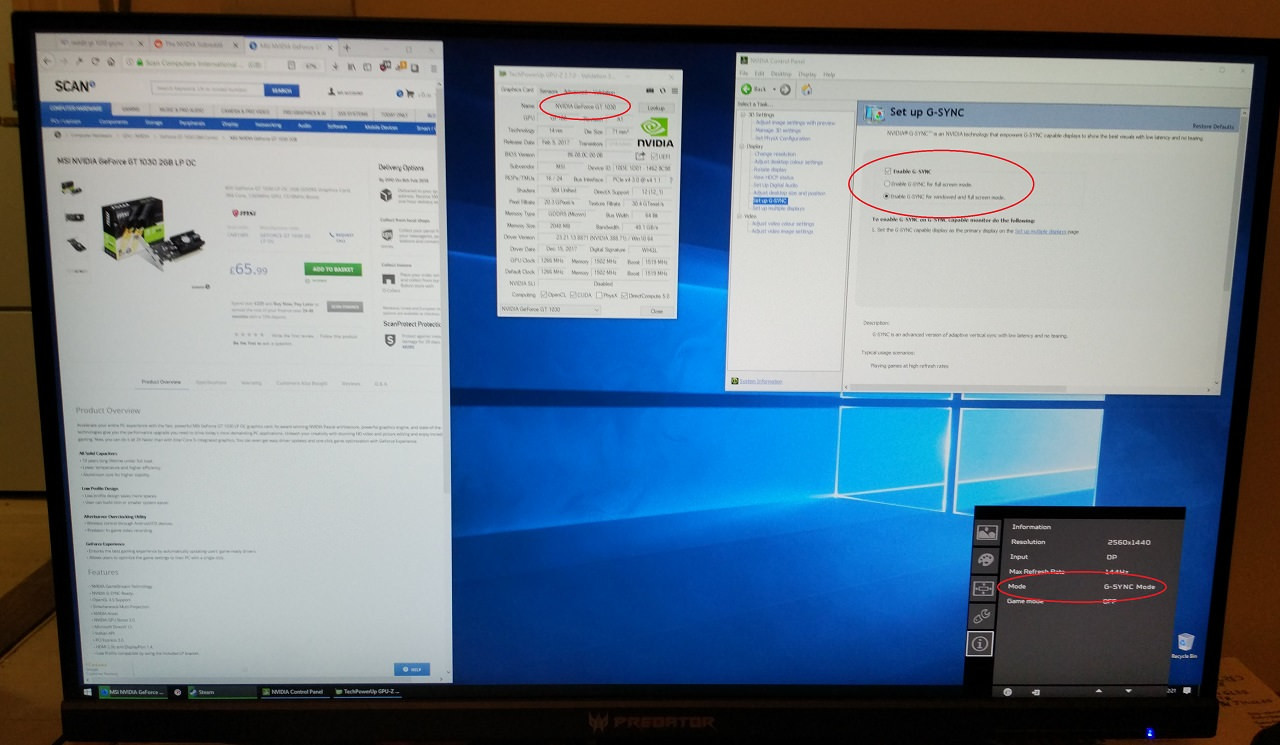Open the new tab plus button in browser

pyautogui.click(x=346, y=48)
